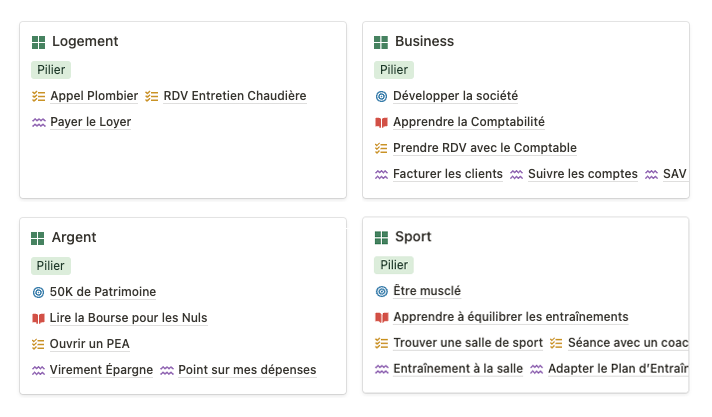Click the target icon for Développer la société
This screenshot has height=417, width=712.
[381, 97]
